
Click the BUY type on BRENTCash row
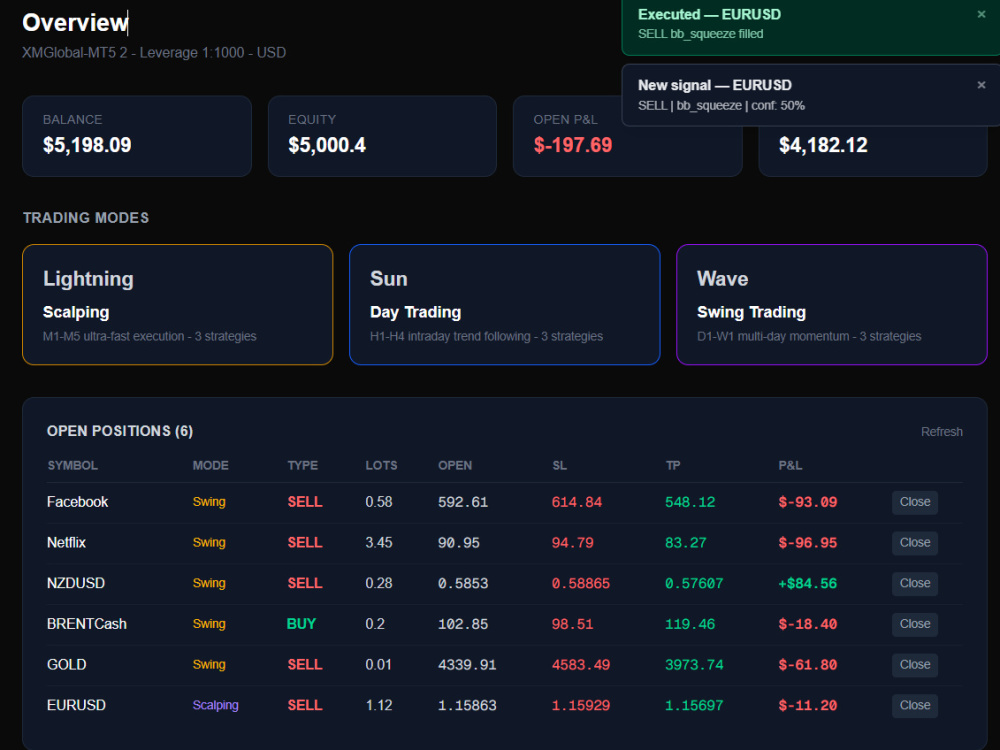tap(301, 624)
